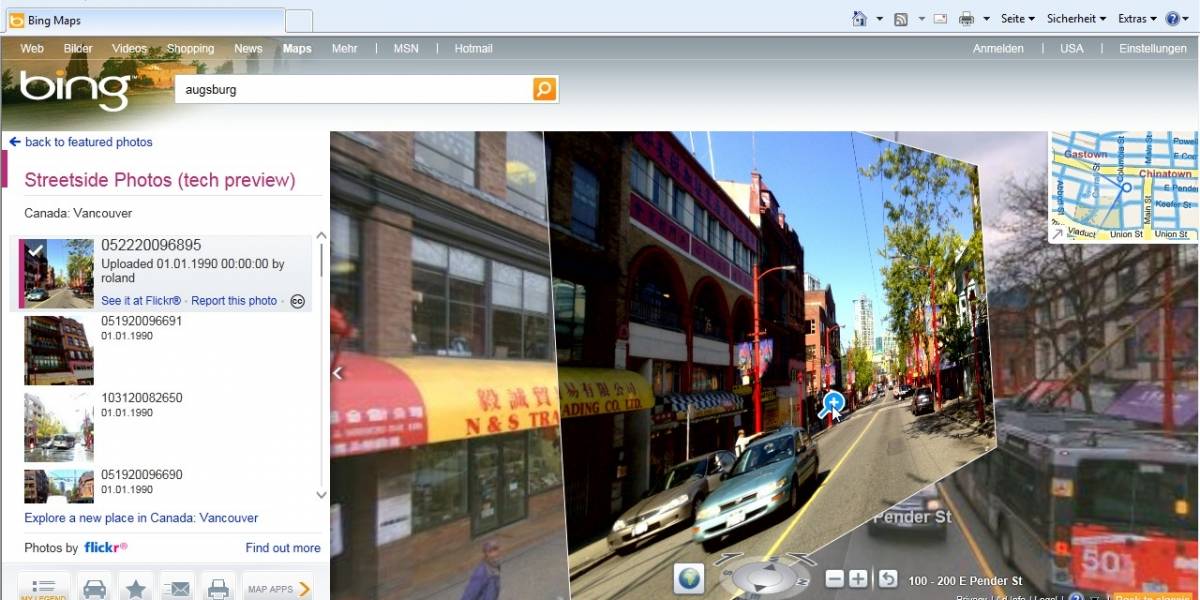The height and width of the screenshot is (600, 1200).
Task: Open the blank new browser tab
Action: click(x=299, y=21)
